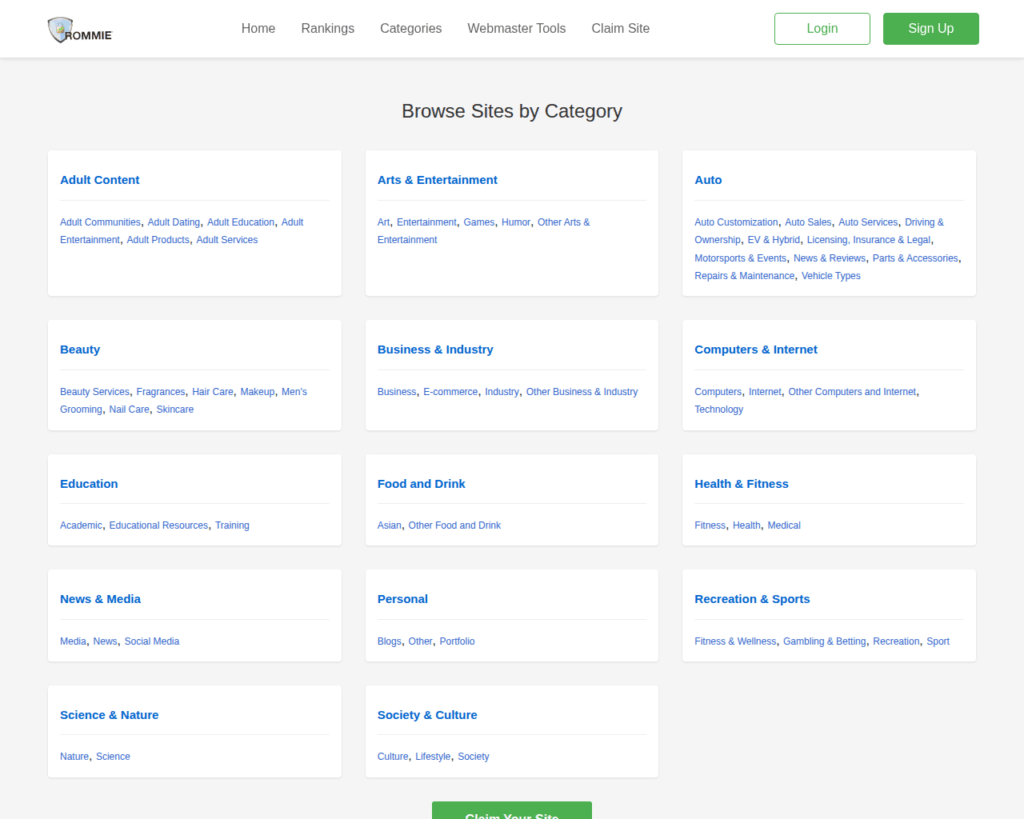
Task: Visit the Science & Nature category heading
Action: coord(109,715)
